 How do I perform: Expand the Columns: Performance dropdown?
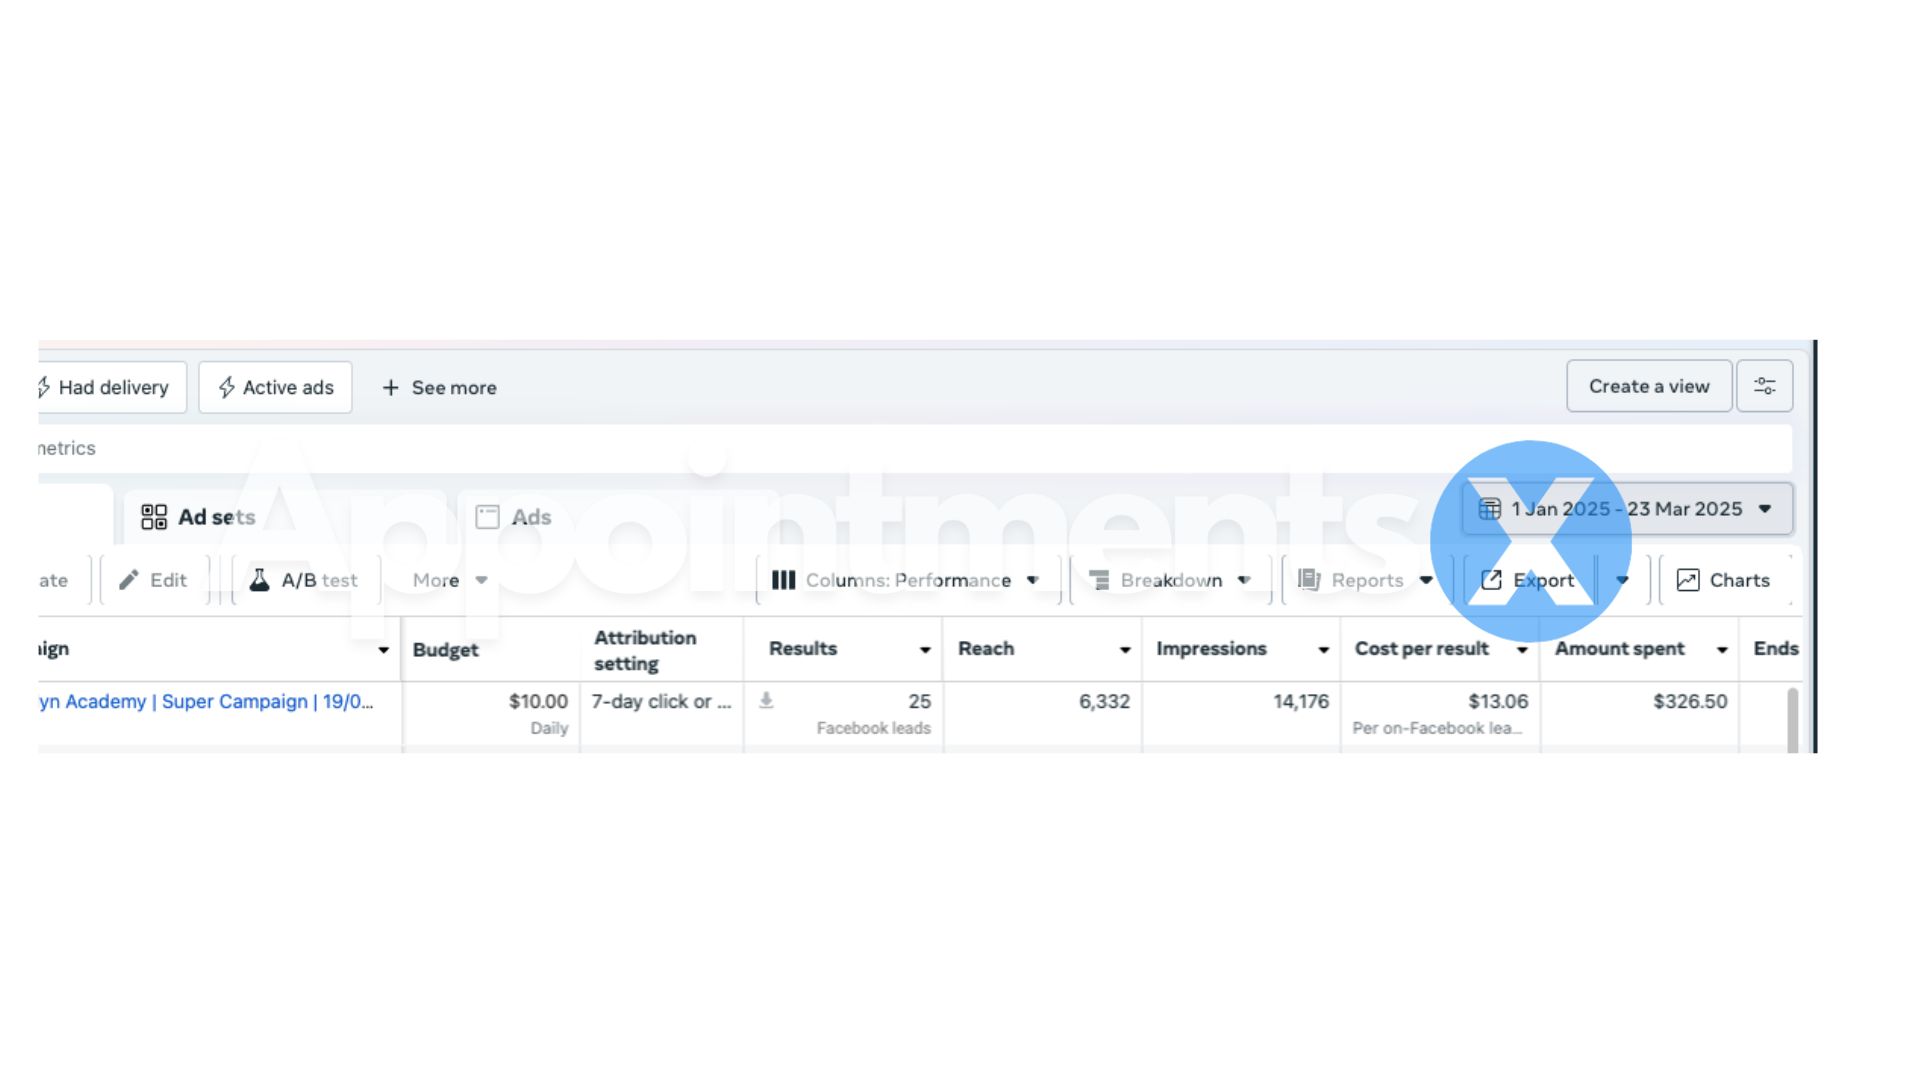click(1033, 580)
